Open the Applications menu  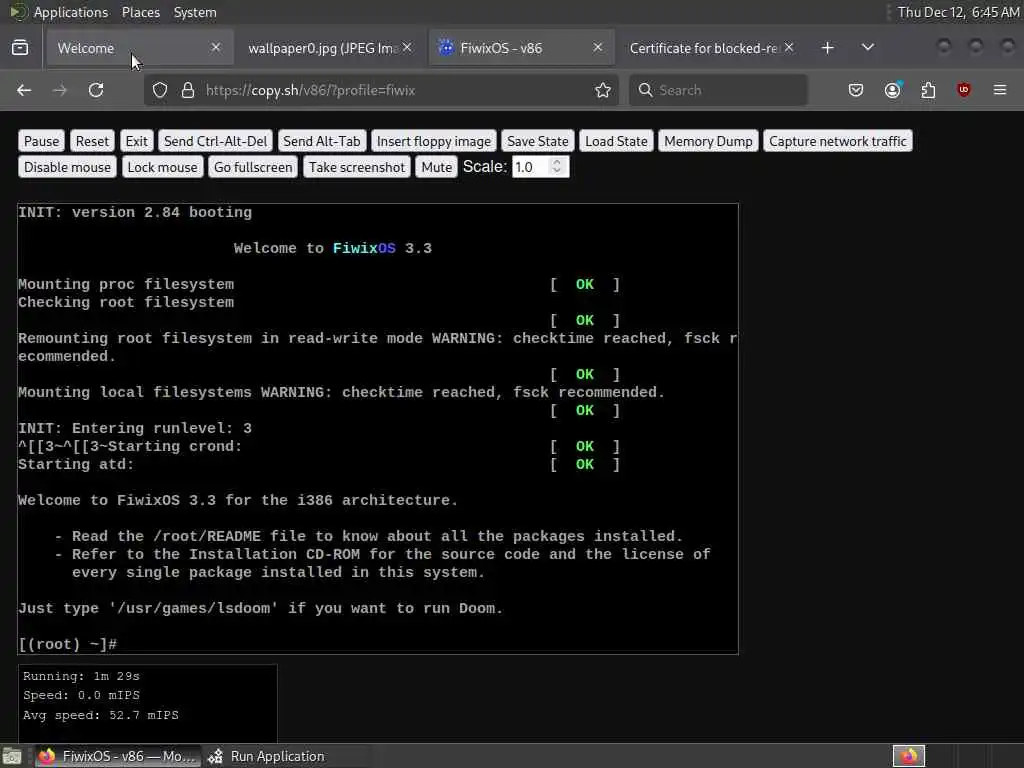[71, 12]
